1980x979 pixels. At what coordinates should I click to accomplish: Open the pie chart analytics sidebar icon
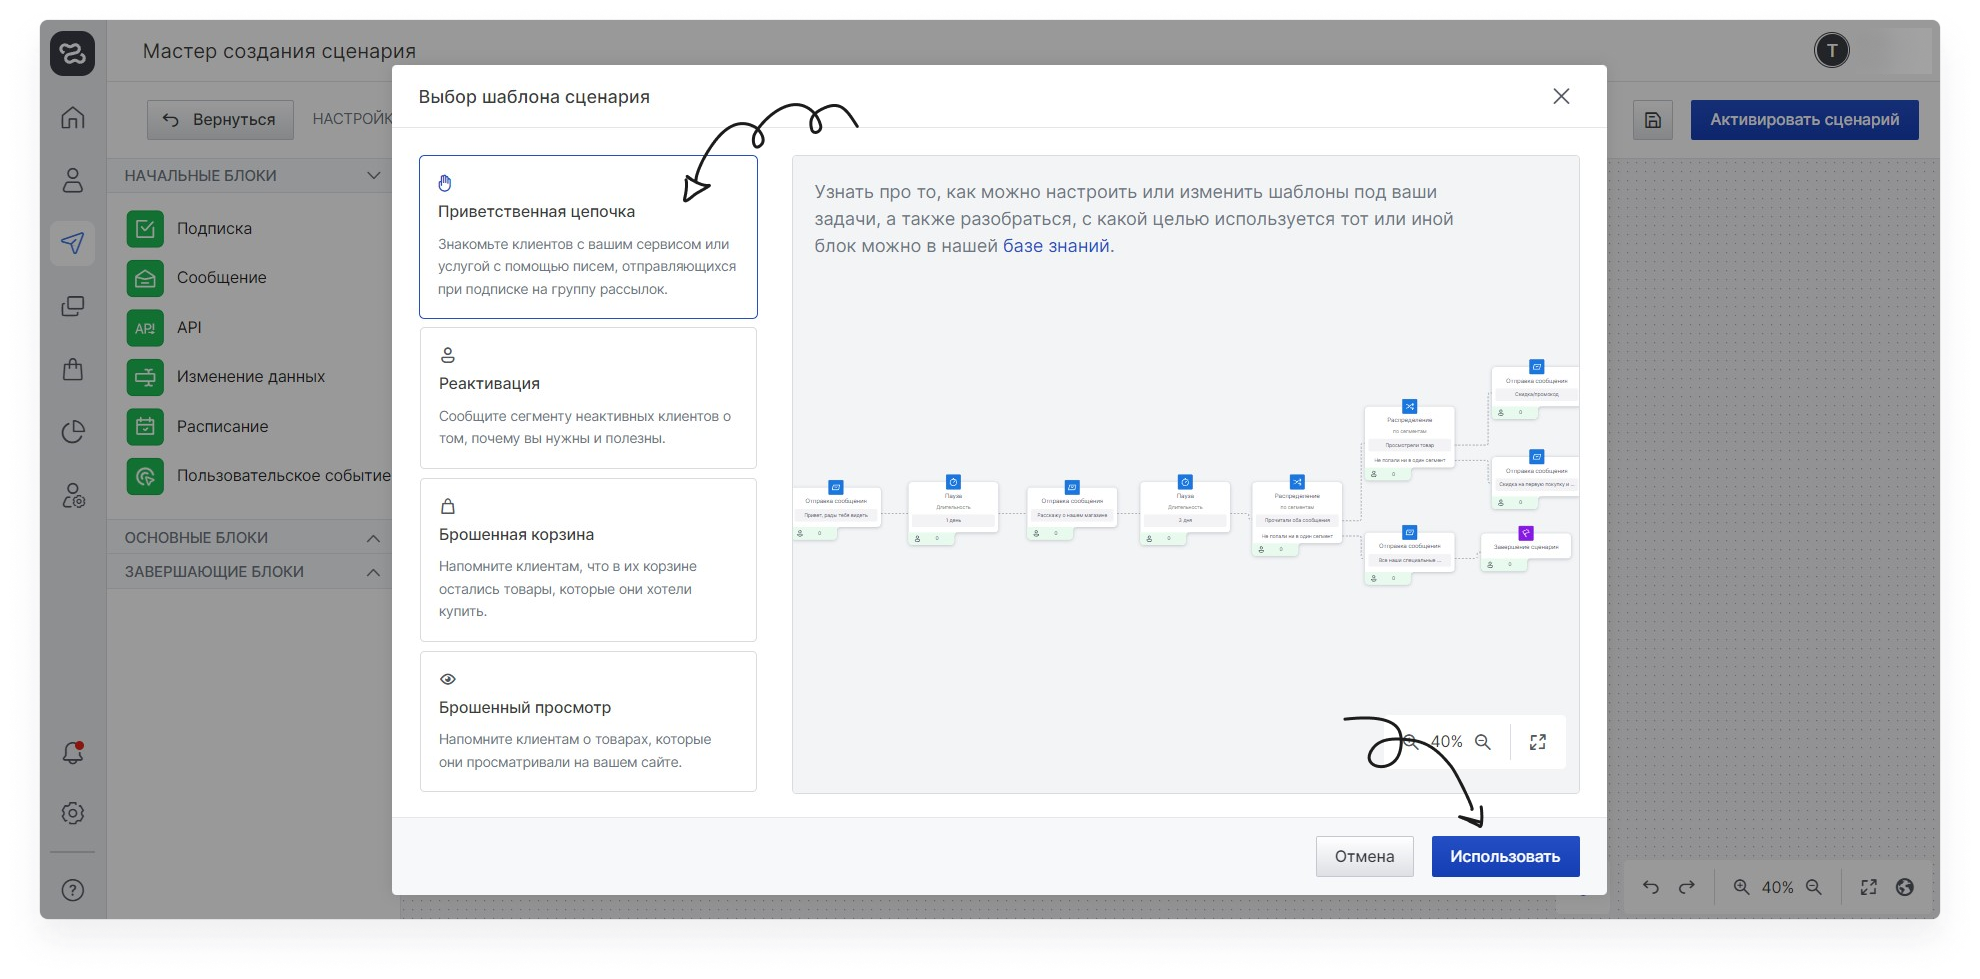click(x=72, y=432)
